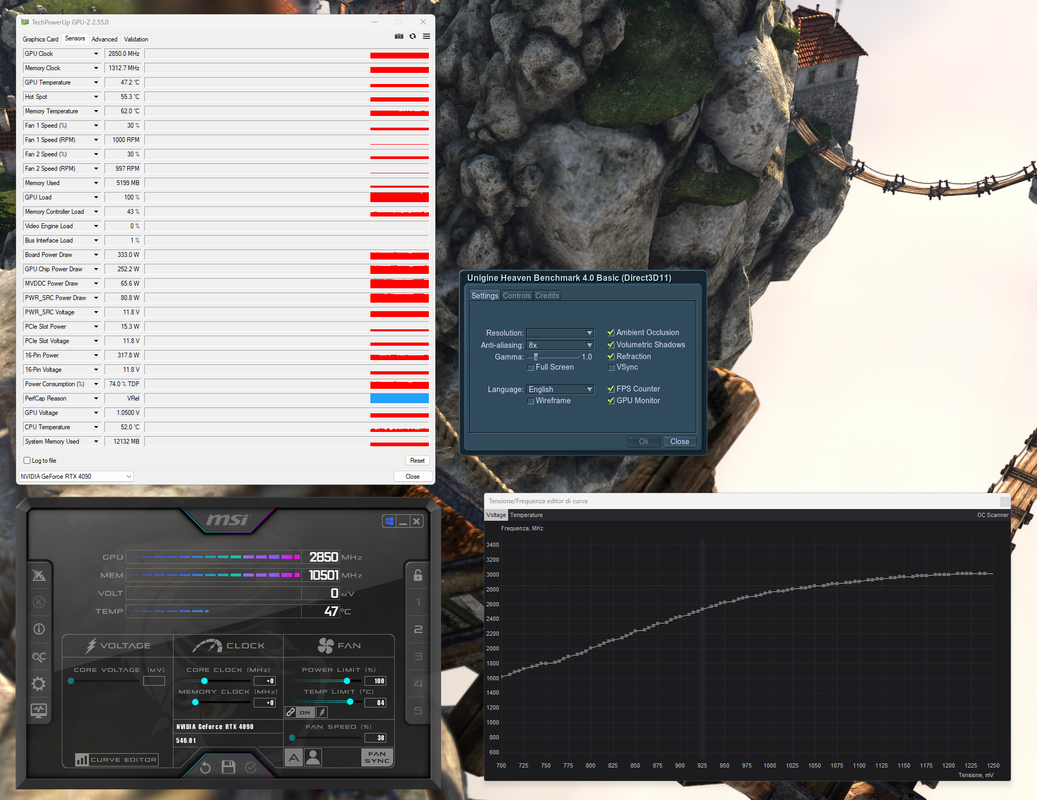Viewport: 1037px width, 800px height.
Task: Click temperature priority lightning icon
Action: point(322,712)
